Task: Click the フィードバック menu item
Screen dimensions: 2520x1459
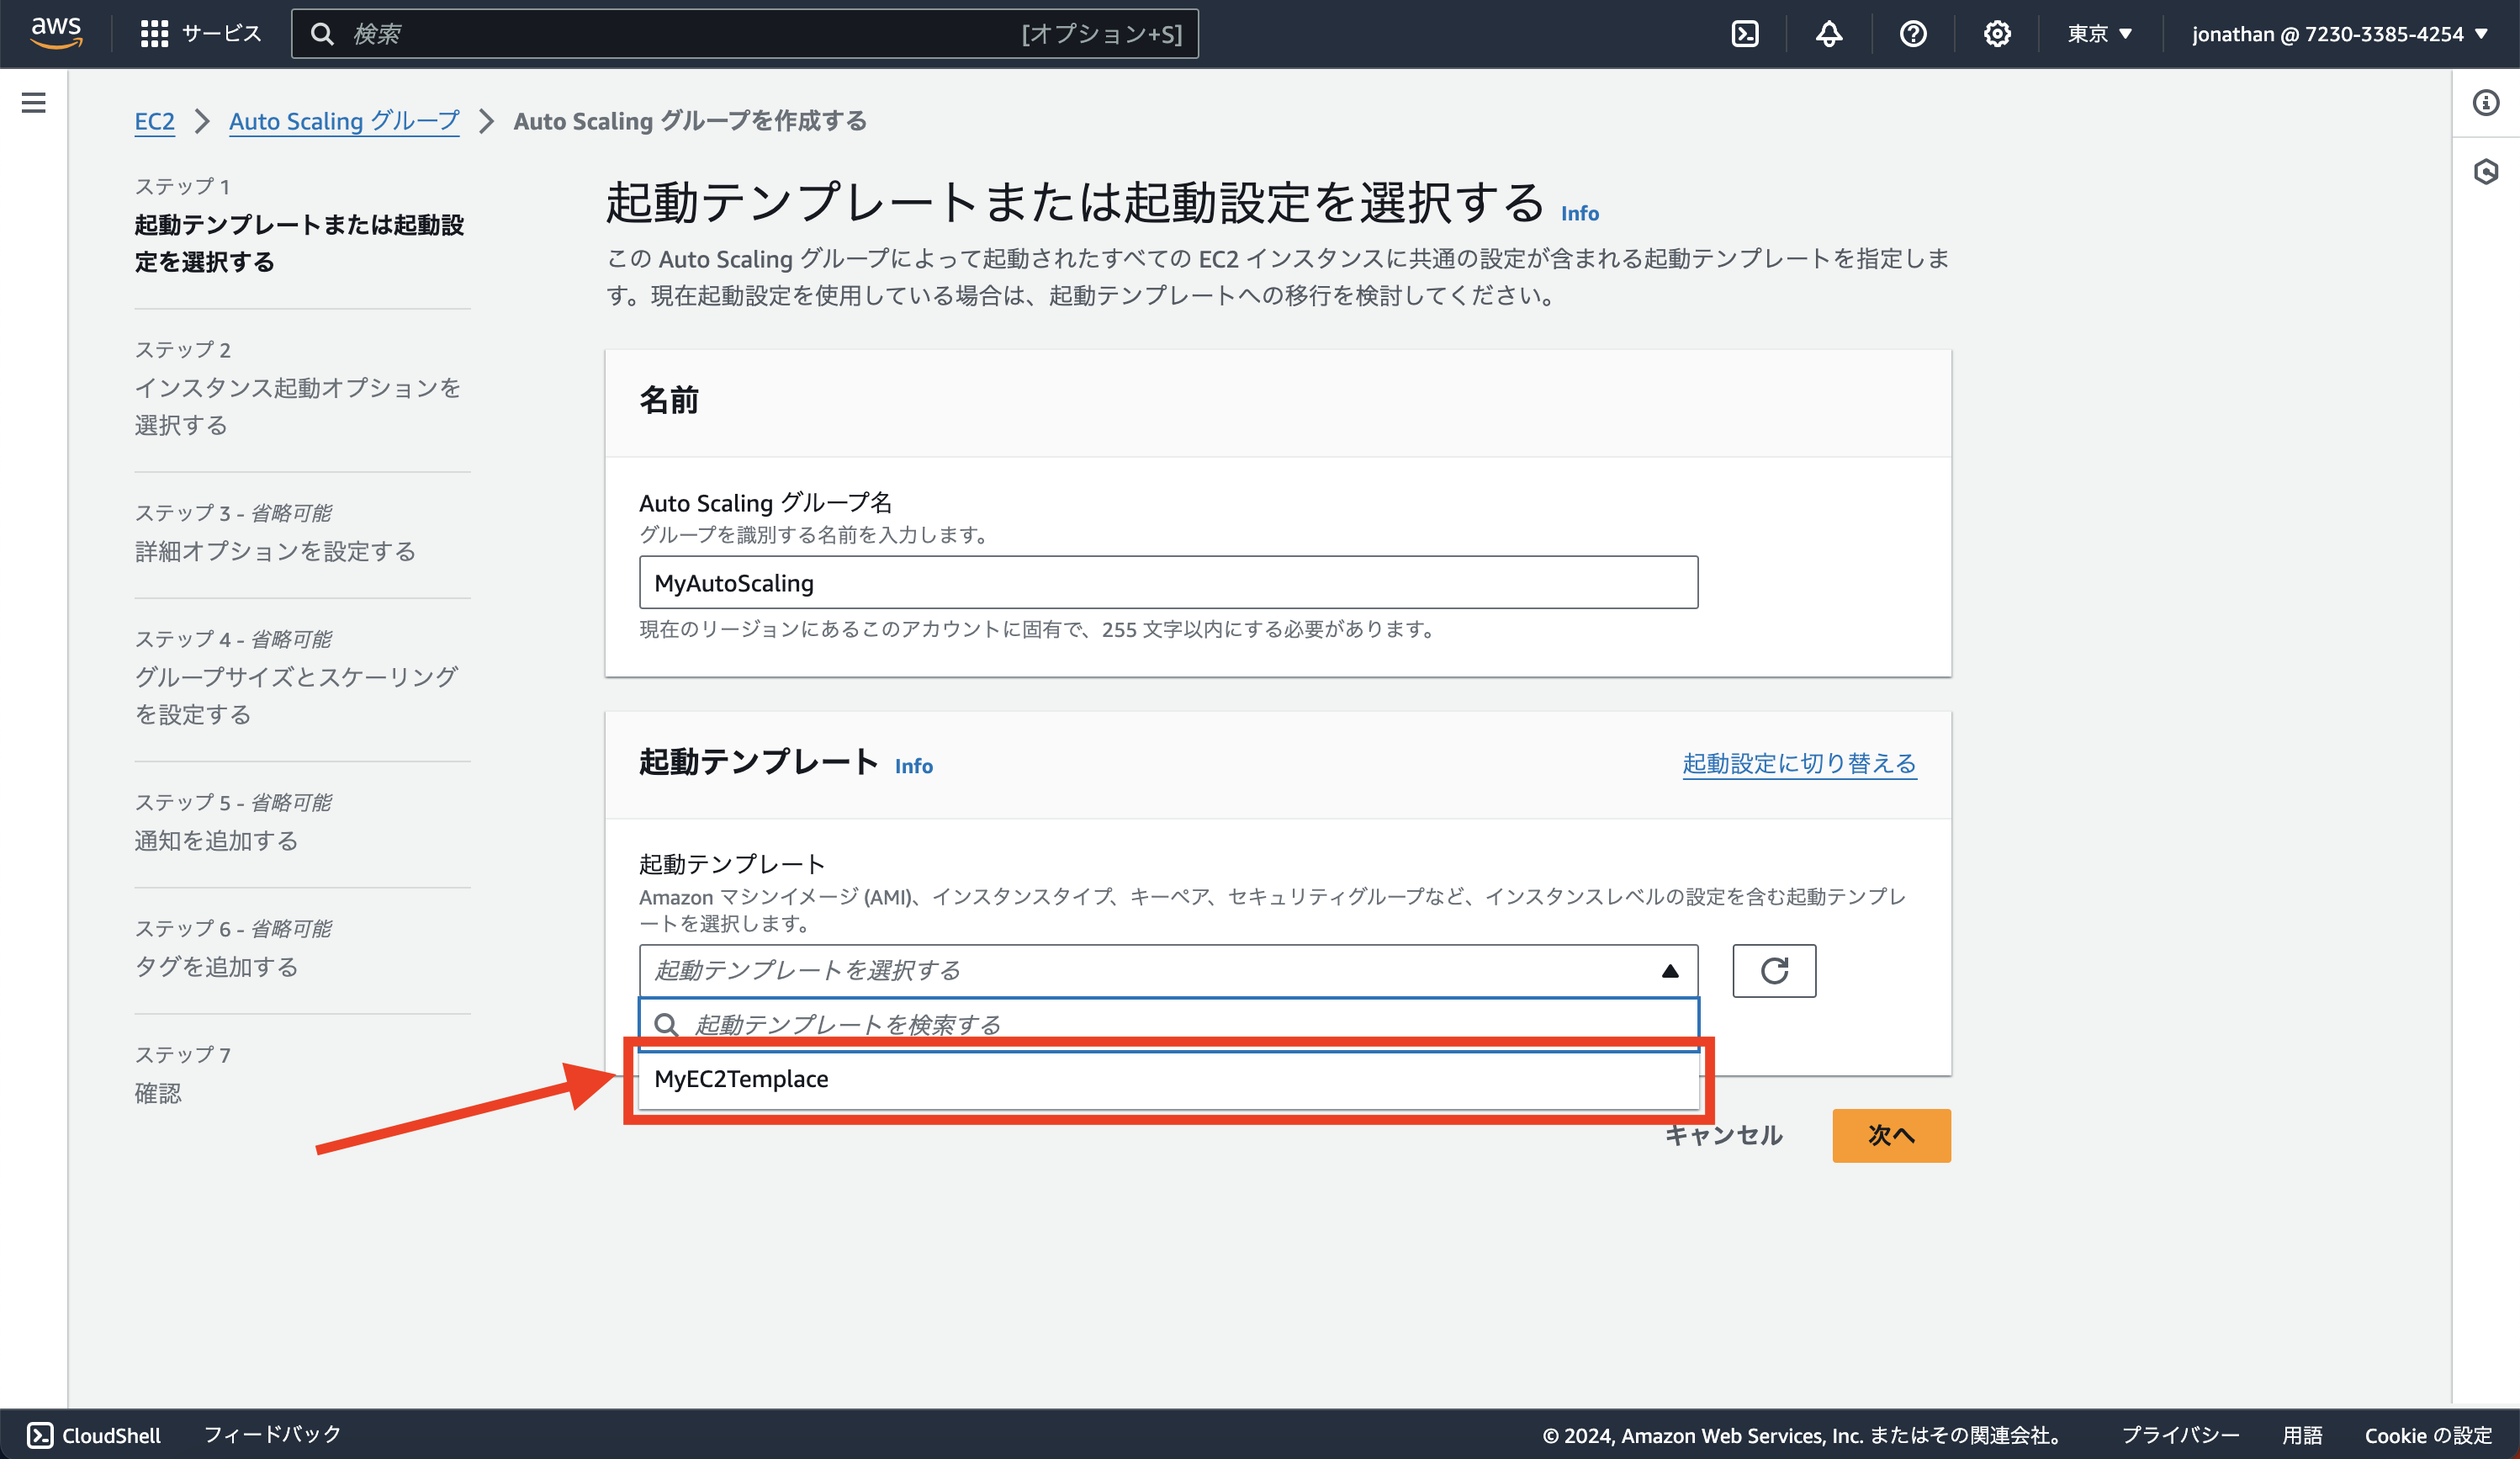Action: 272,1434
